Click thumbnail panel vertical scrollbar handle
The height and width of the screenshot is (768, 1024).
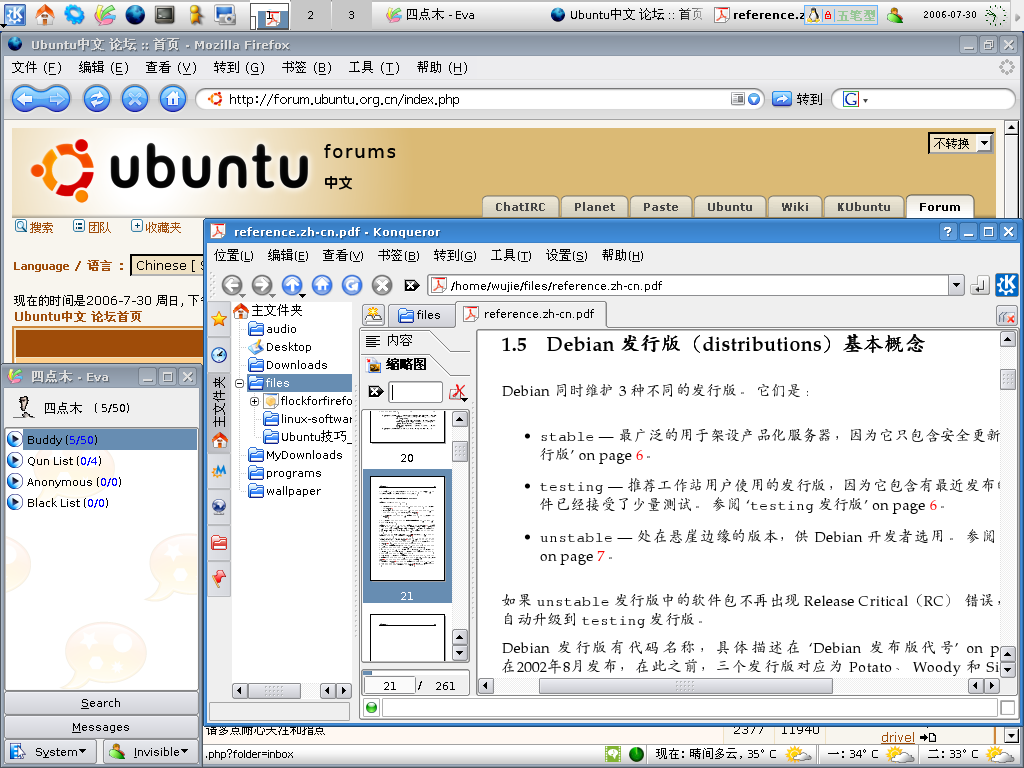(x=460, y=451)
